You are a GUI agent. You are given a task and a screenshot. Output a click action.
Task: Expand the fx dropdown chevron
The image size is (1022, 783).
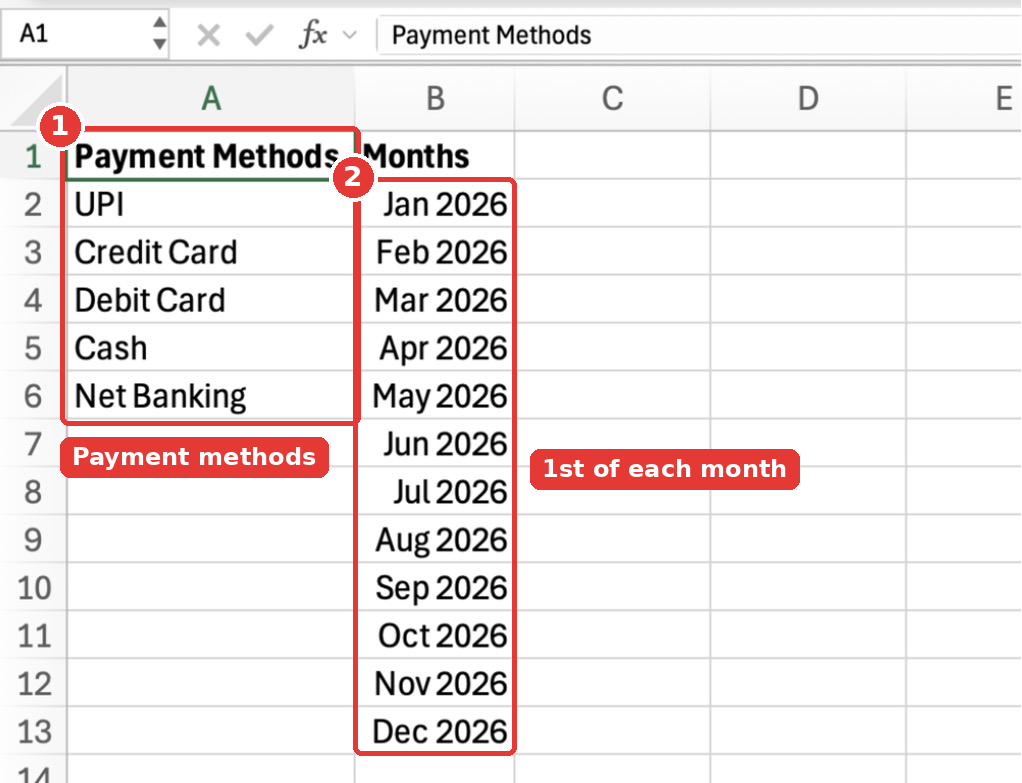[350, 35]
